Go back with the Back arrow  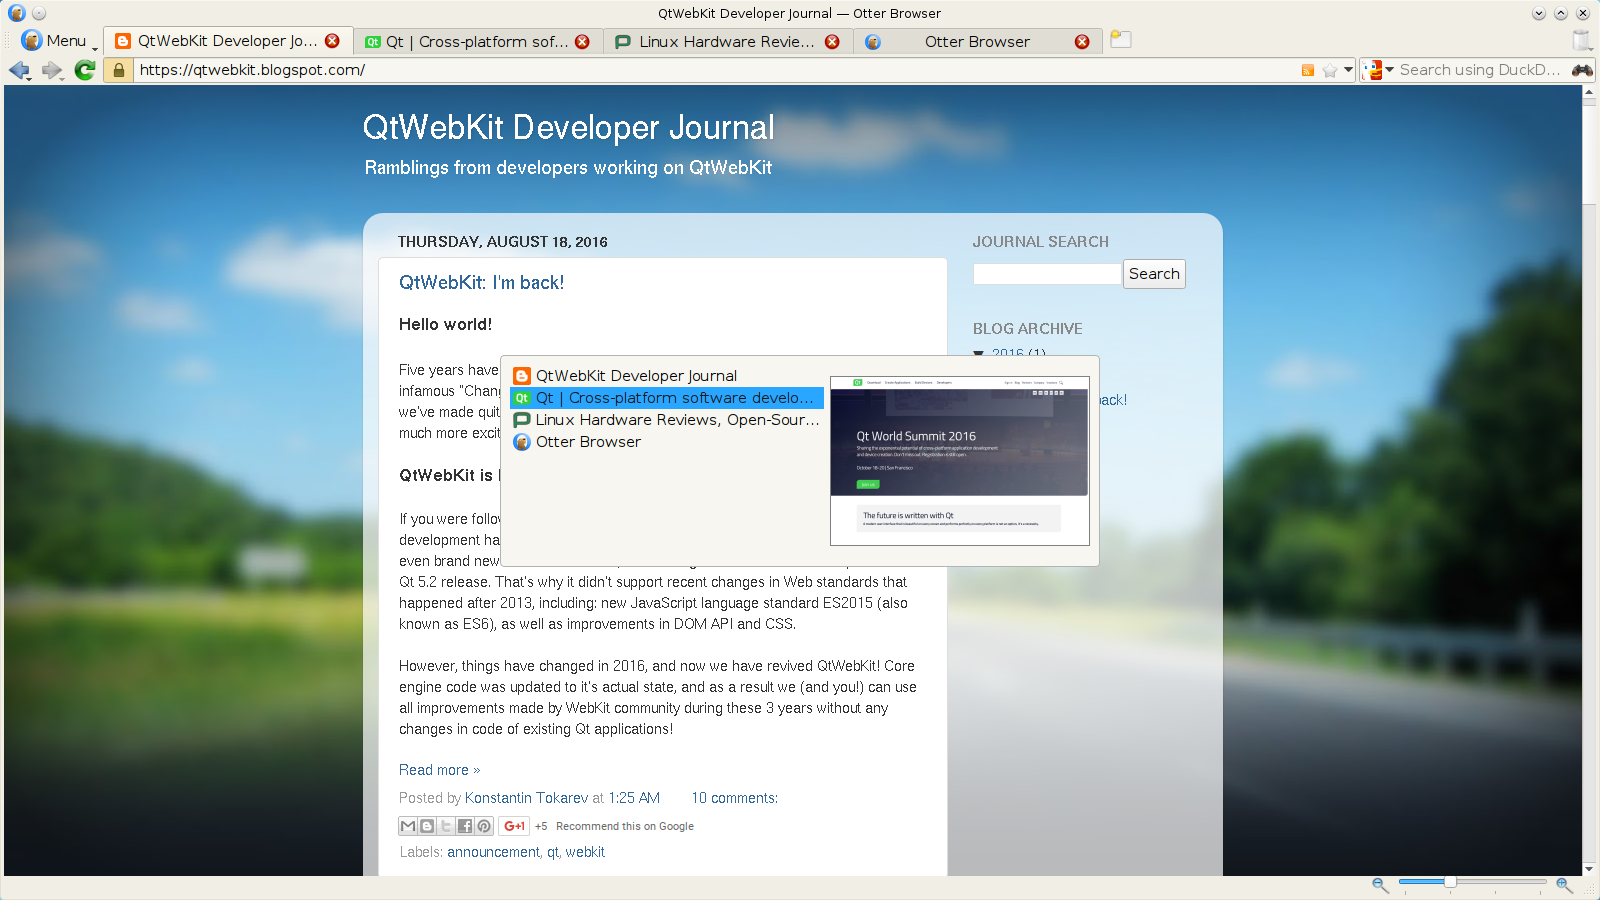click(19, 70)
